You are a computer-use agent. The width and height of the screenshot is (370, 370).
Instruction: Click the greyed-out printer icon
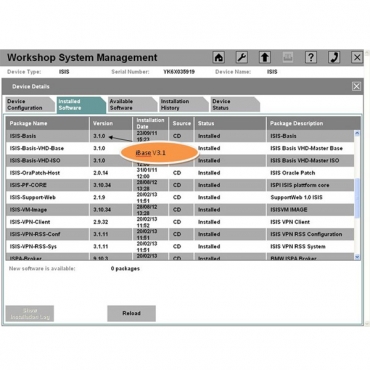288,57
